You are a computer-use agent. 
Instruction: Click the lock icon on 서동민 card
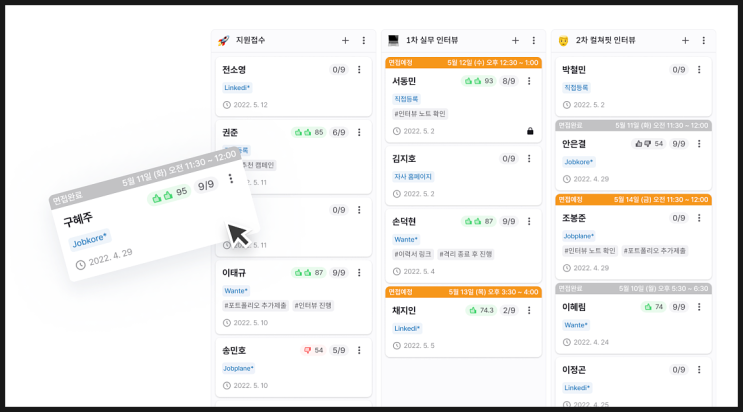pyautogui.click(x=530, y=131)
